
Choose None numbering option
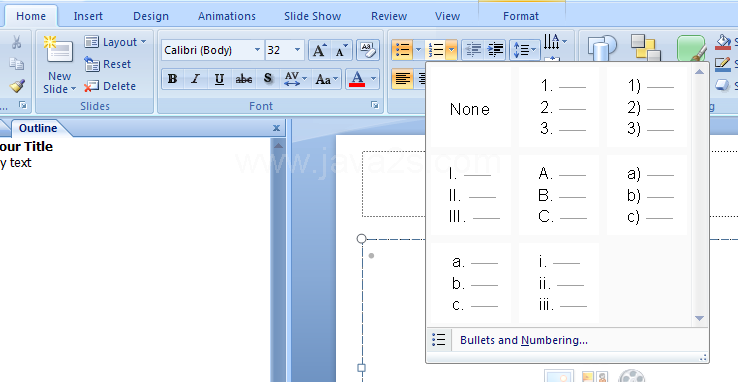(x=470, y=107)
